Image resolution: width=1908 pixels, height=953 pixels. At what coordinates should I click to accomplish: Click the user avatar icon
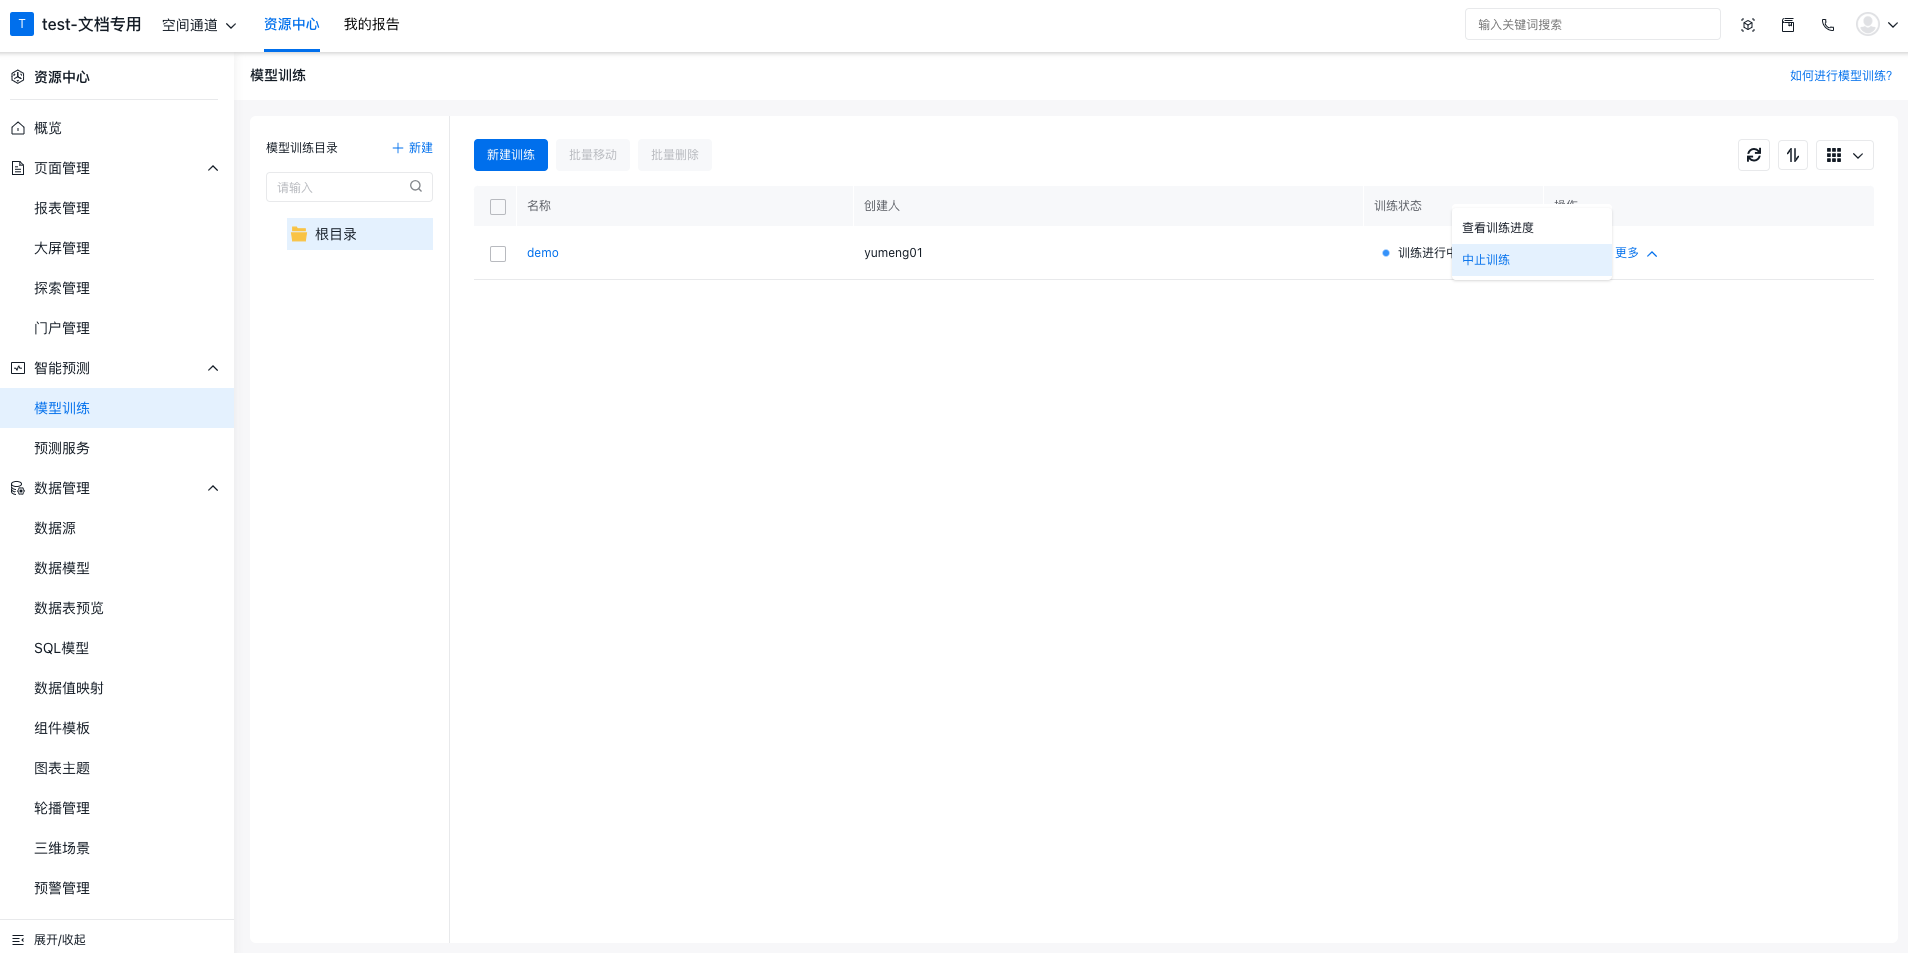[x=1868, y=24]
